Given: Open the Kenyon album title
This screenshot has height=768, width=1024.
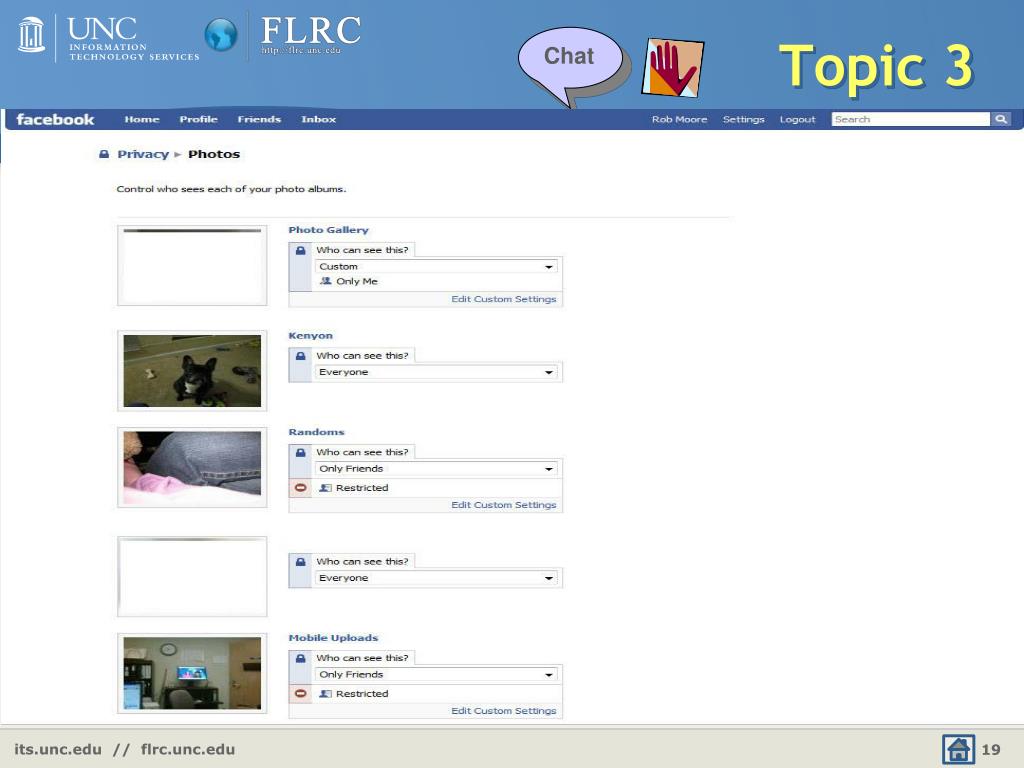Looking at the screenshot, I should [310, 335].
